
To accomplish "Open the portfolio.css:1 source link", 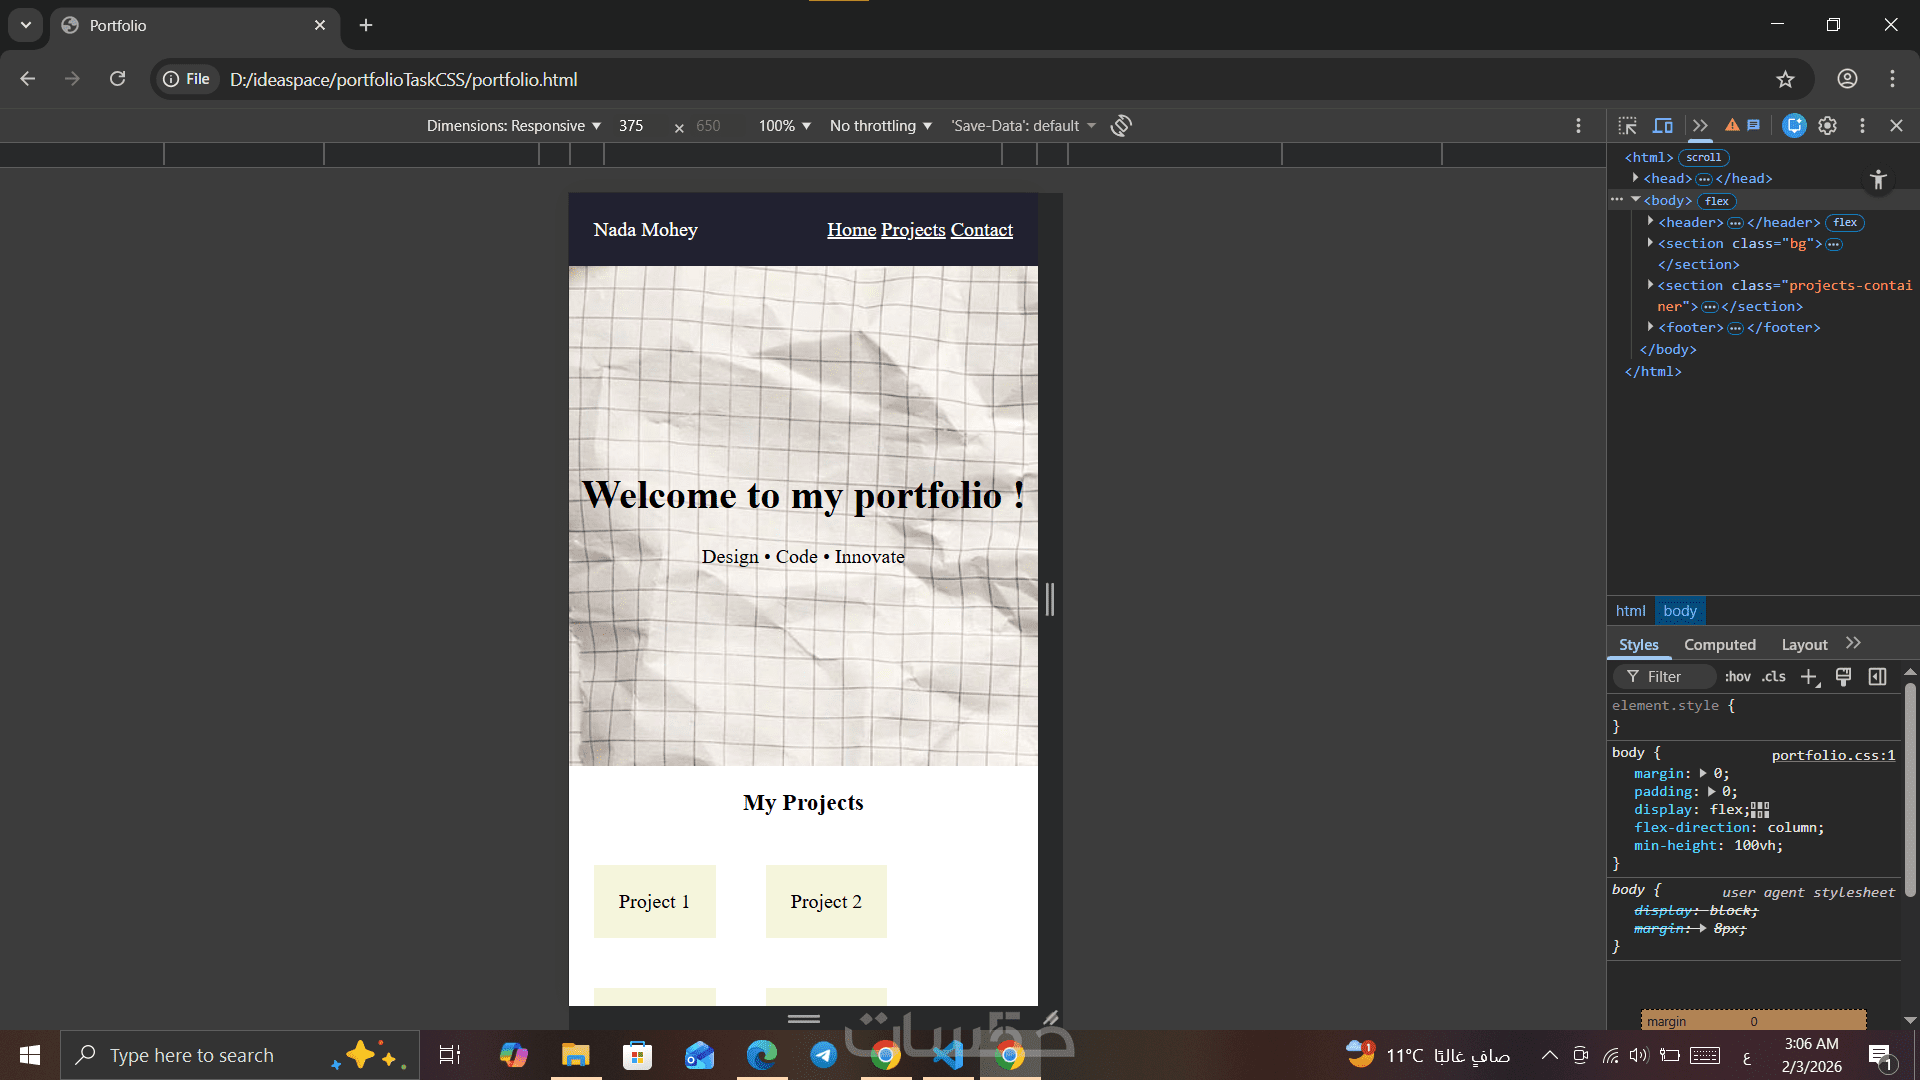I will pyautogui.click(x=1832, y=755).
